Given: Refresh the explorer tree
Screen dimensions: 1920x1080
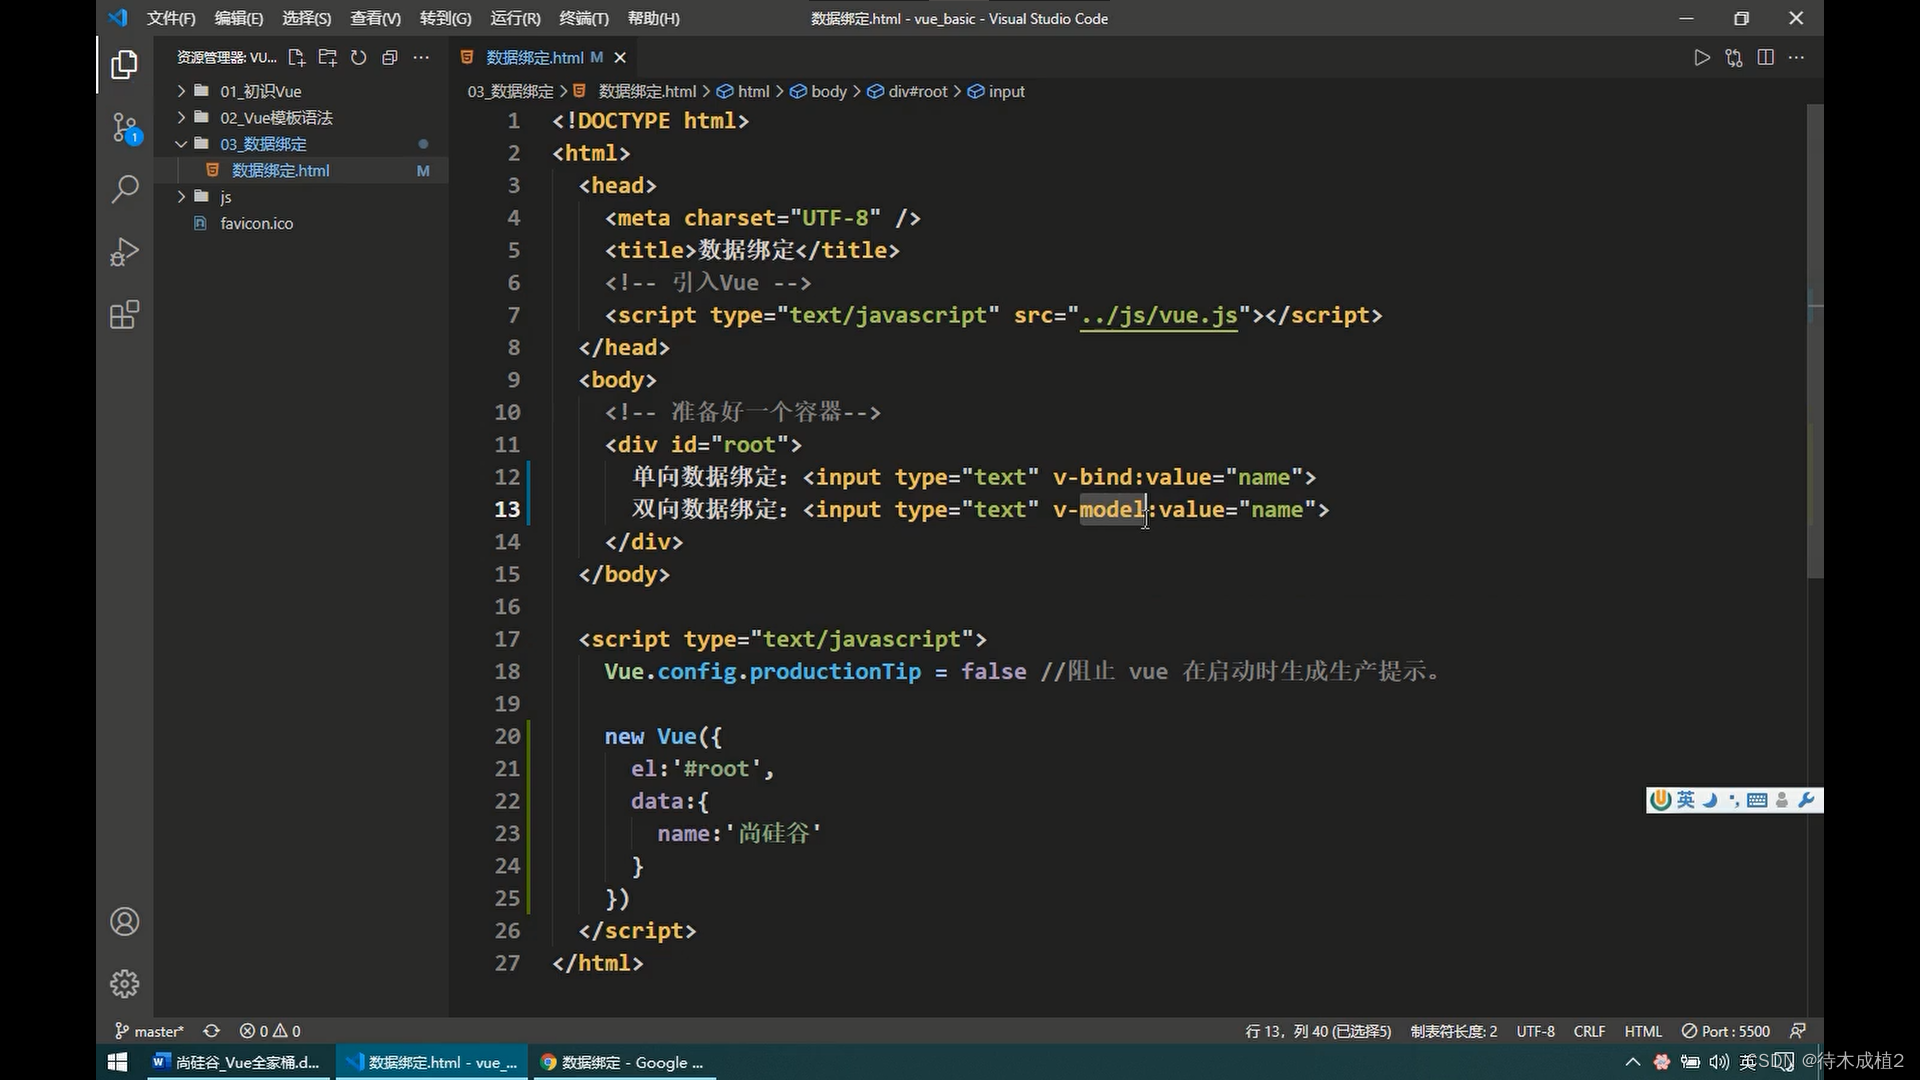Looking at the screenshot, I should tap(358, 58).
